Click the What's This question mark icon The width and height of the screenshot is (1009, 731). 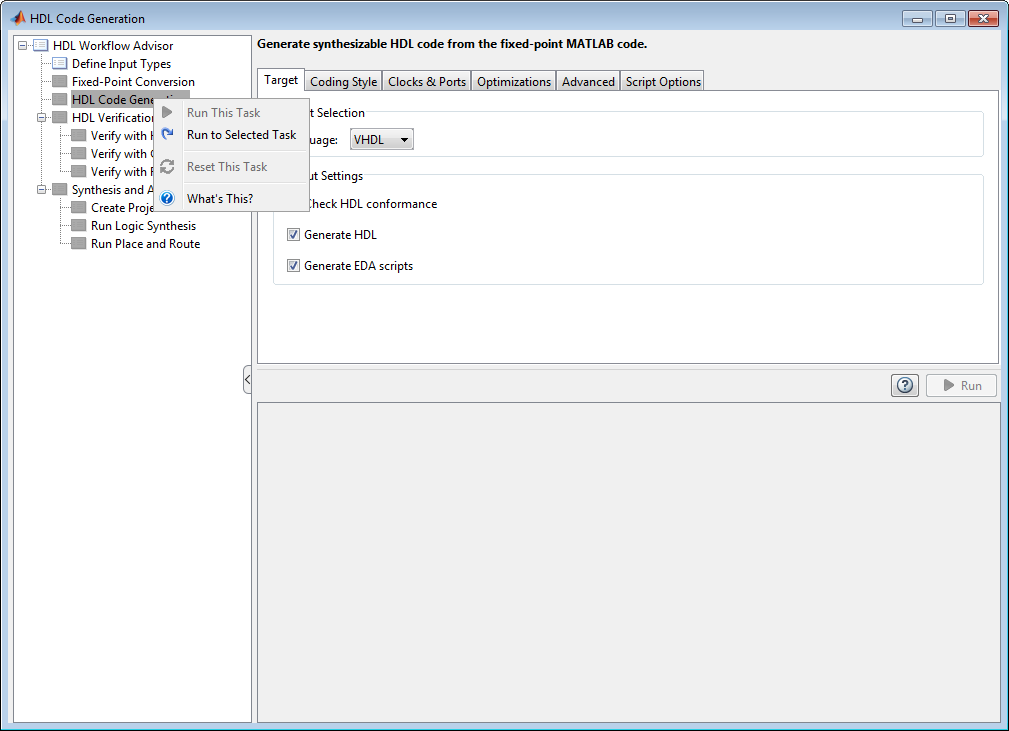point(167,198)
